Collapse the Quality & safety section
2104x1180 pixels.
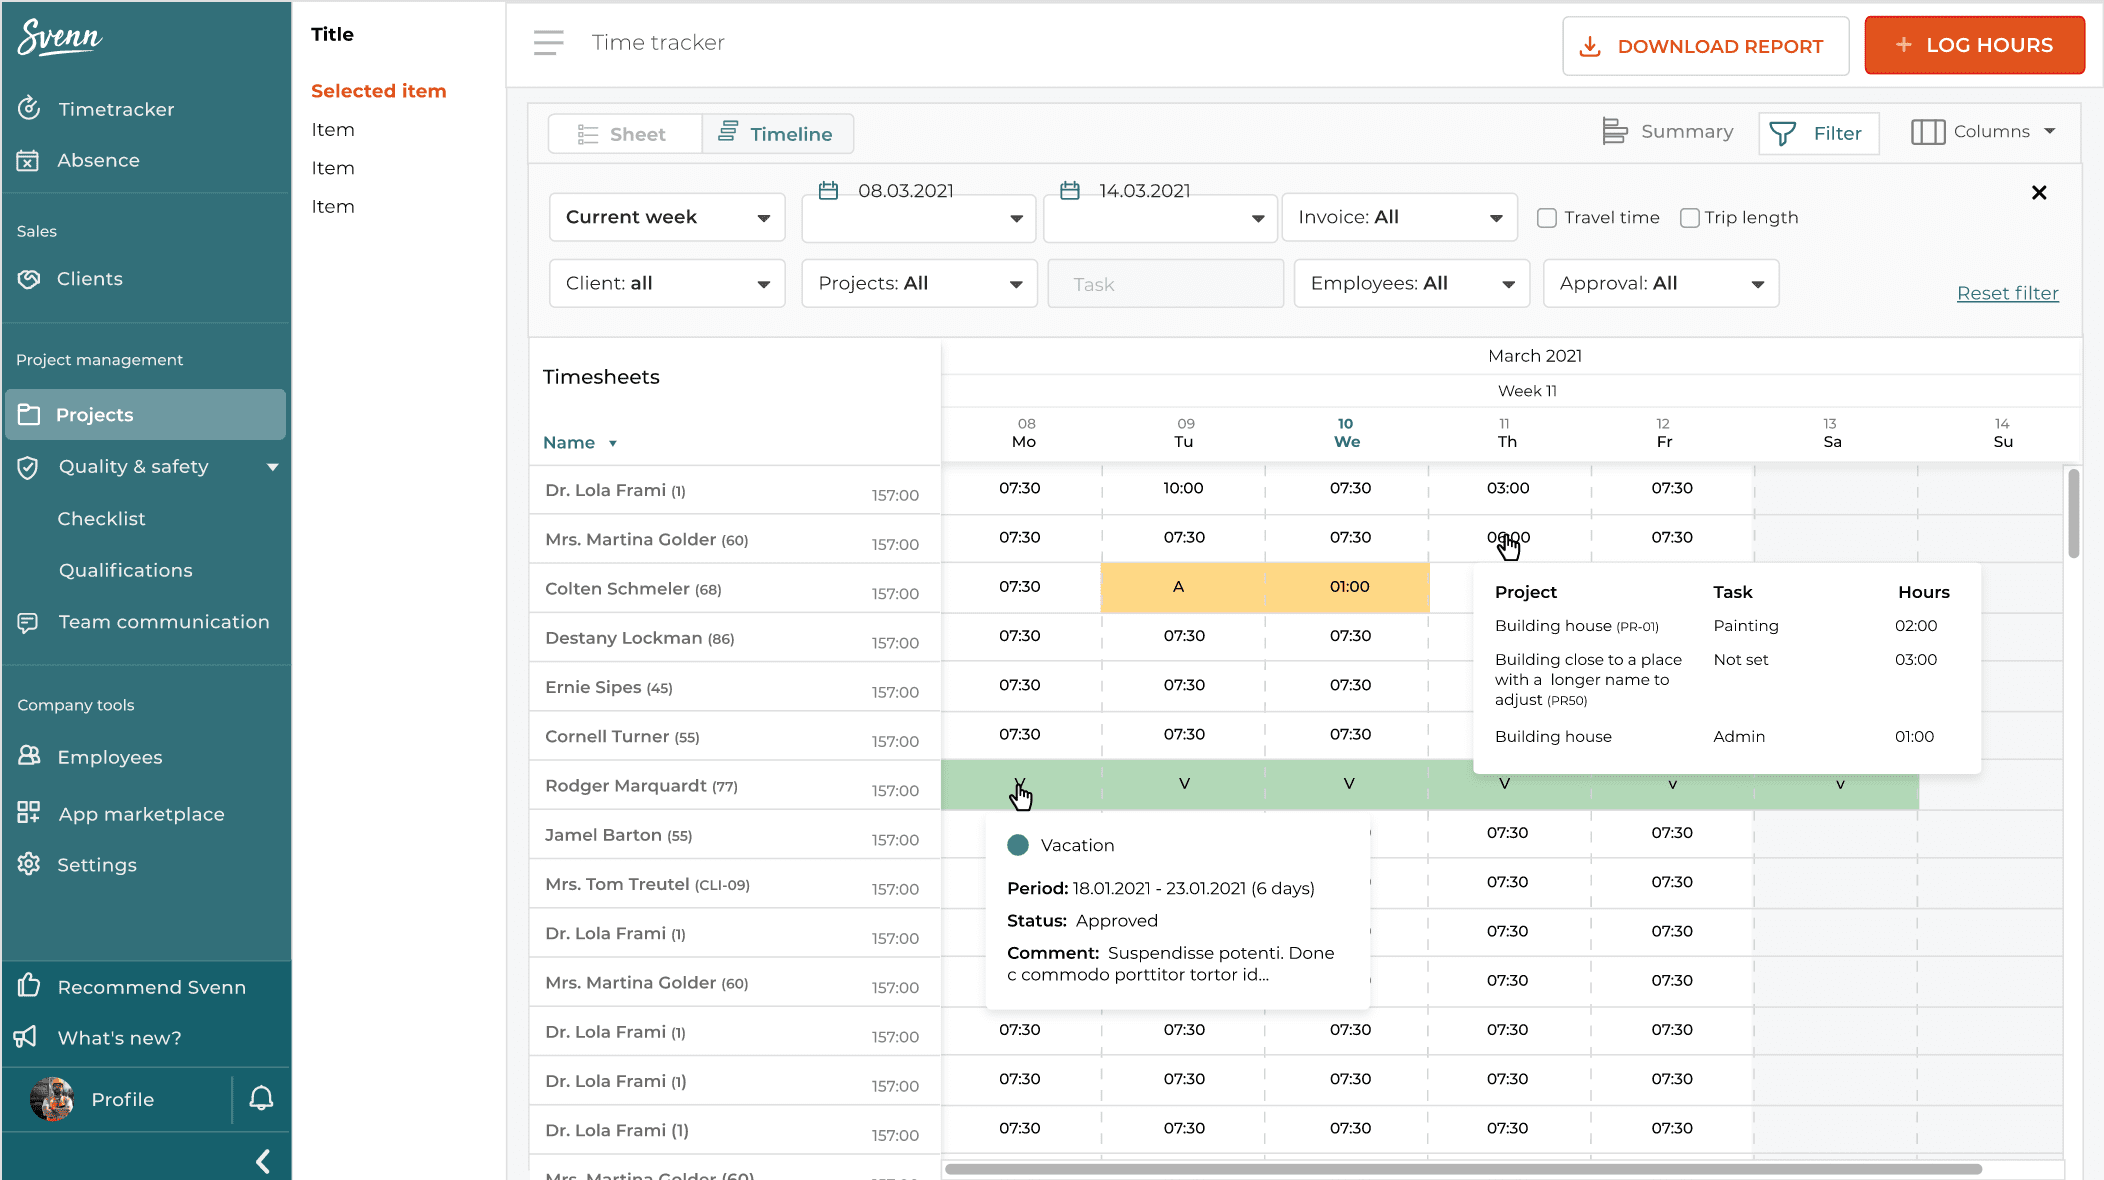[x=273, y=467]
